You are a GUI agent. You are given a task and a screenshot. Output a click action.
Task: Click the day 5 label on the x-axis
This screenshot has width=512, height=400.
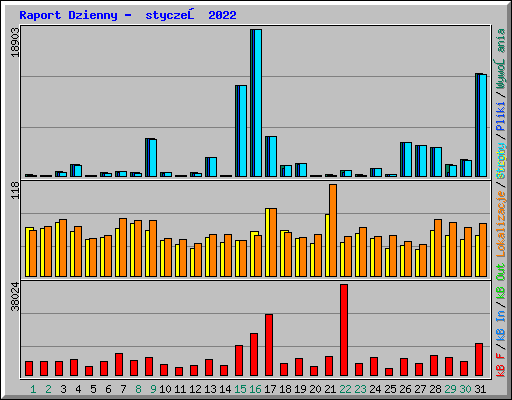(x=93, y=389)
